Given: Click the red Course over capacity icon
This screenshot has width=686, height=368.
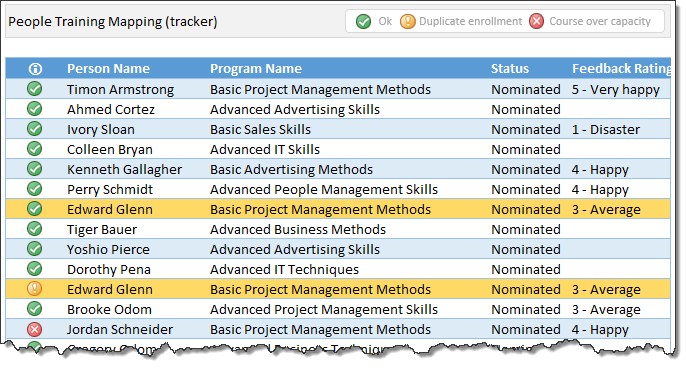Looking at the screenshot, I should tap(536, 21).
